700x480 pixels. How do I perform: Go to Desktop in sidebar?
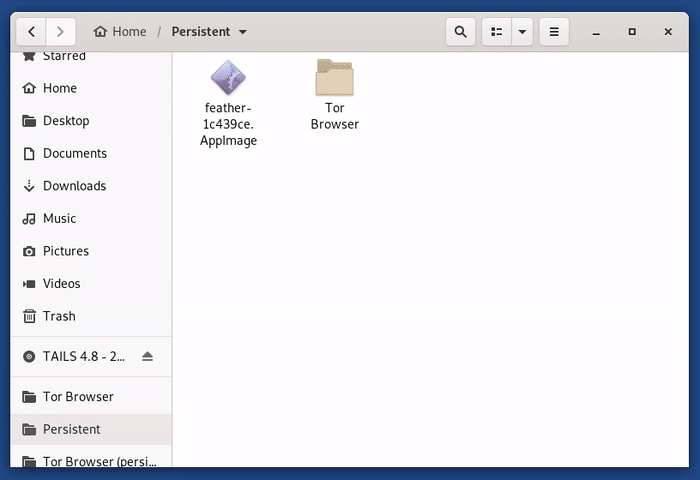(66, 121)
